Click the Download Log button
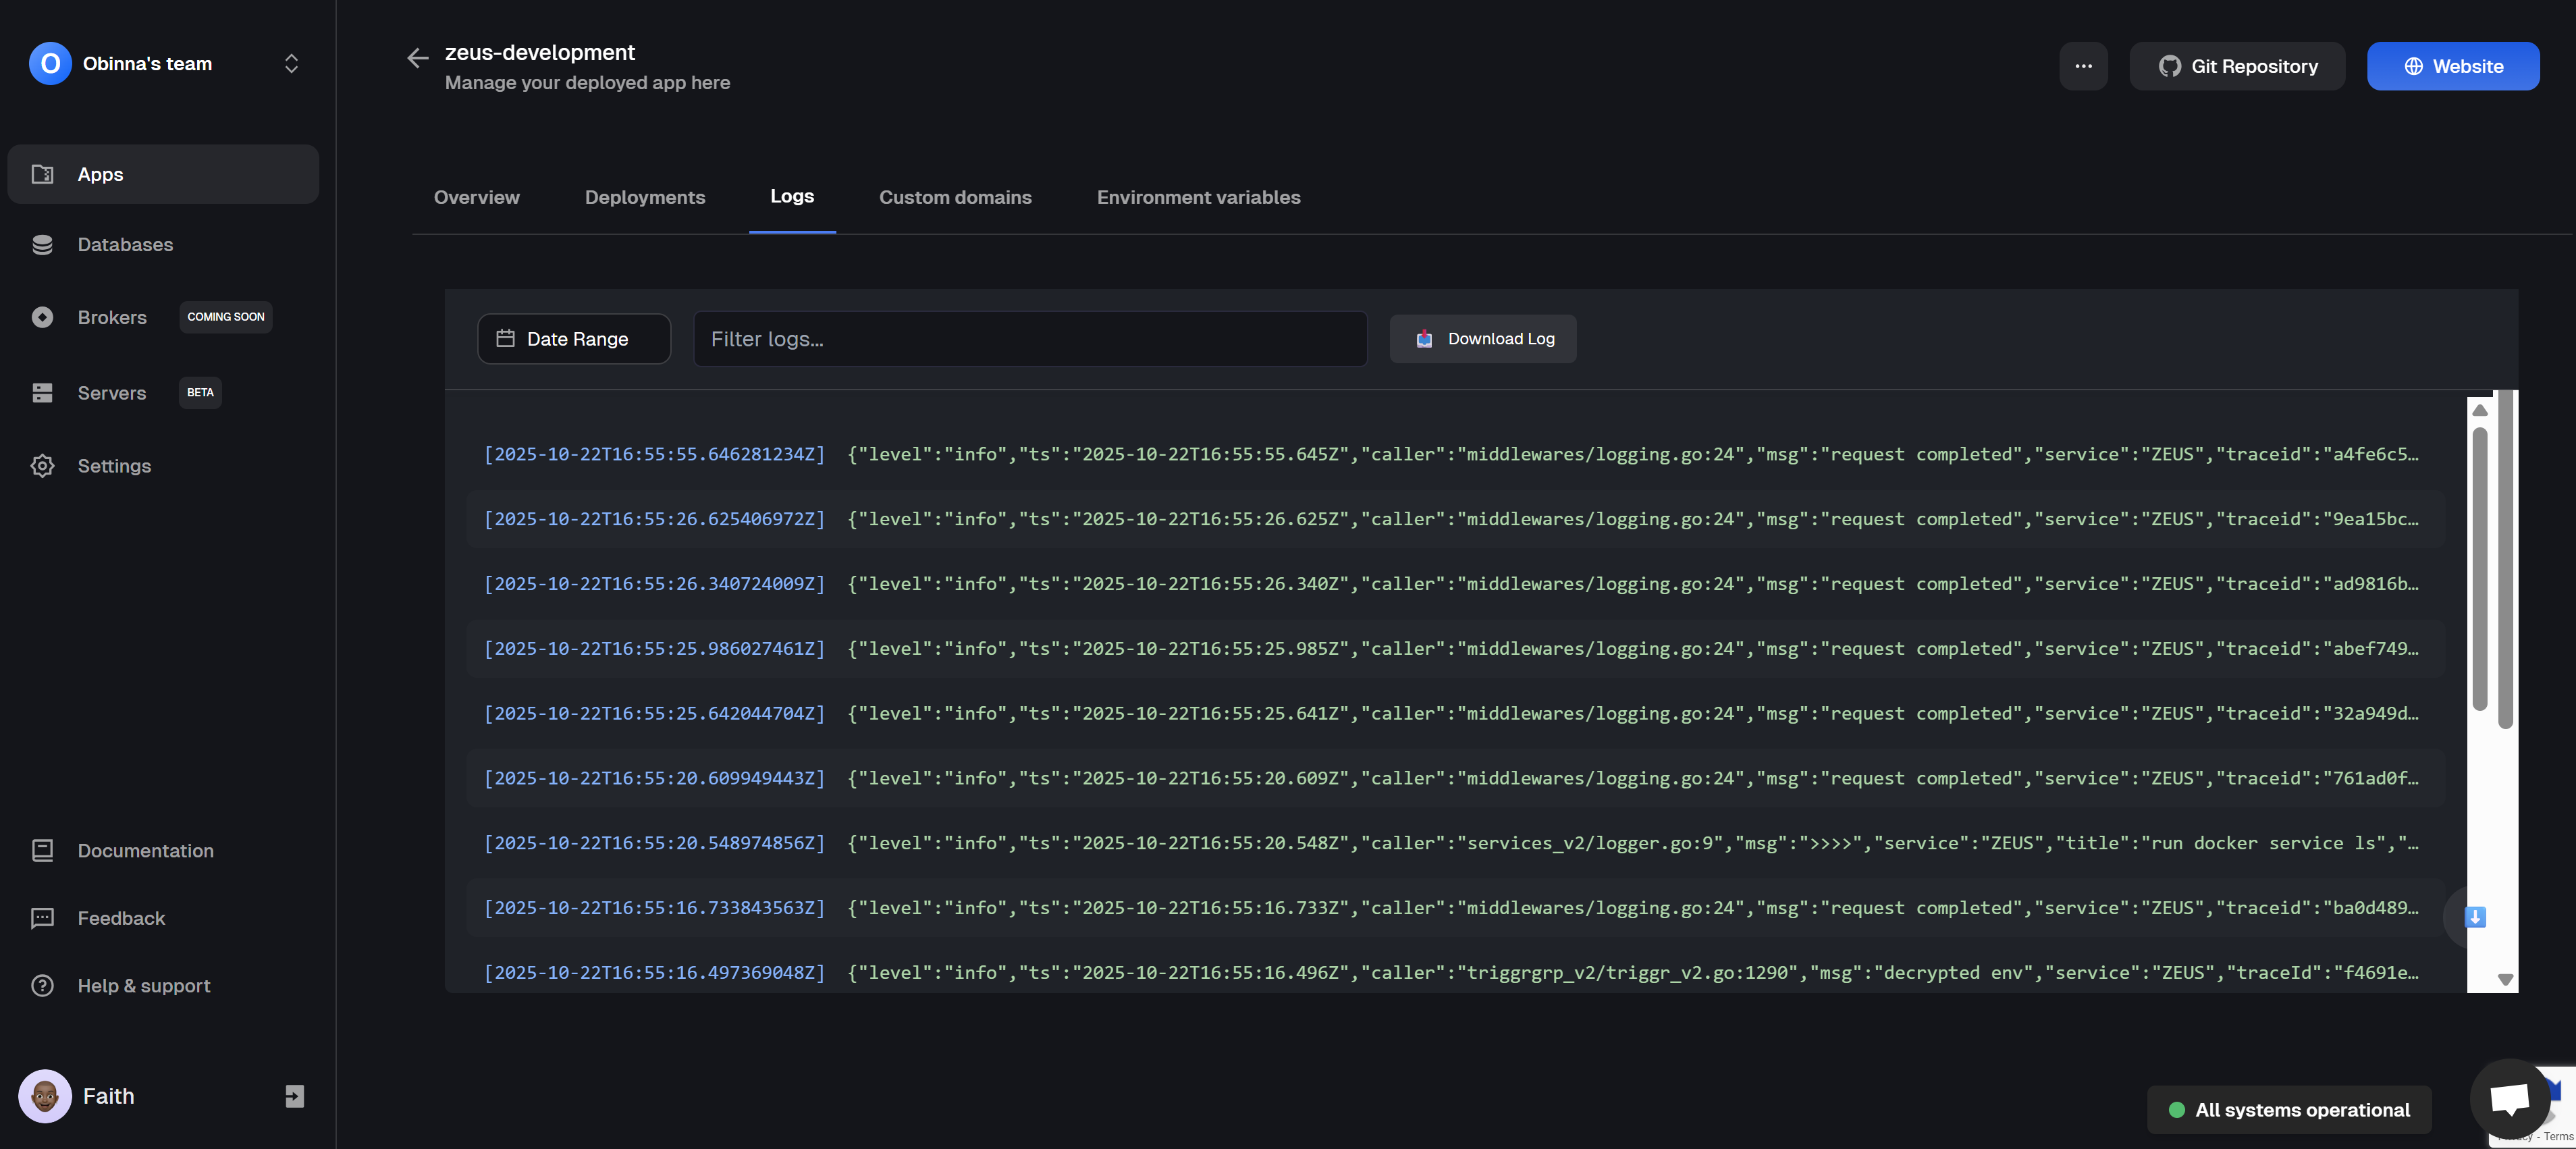Screen dimensions: 2576x1149 pos(1483,339)
